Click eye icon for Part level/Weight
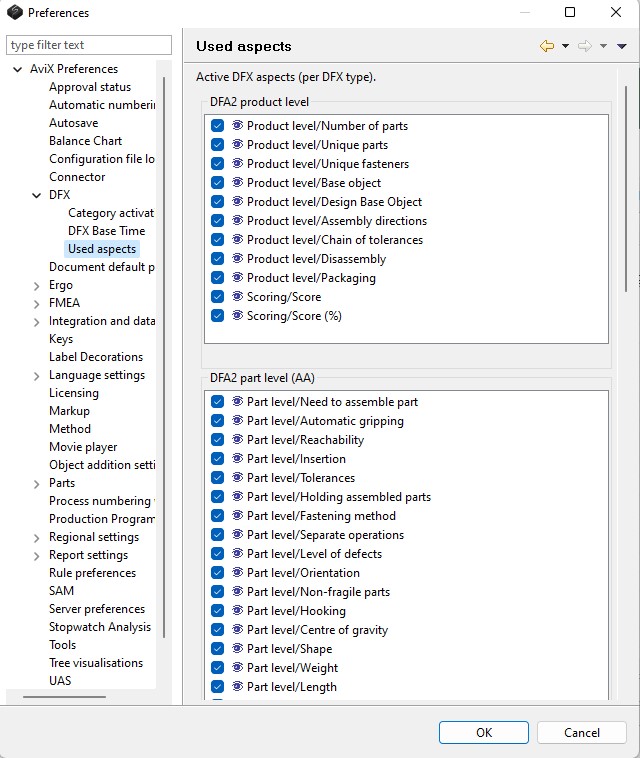 238,668
